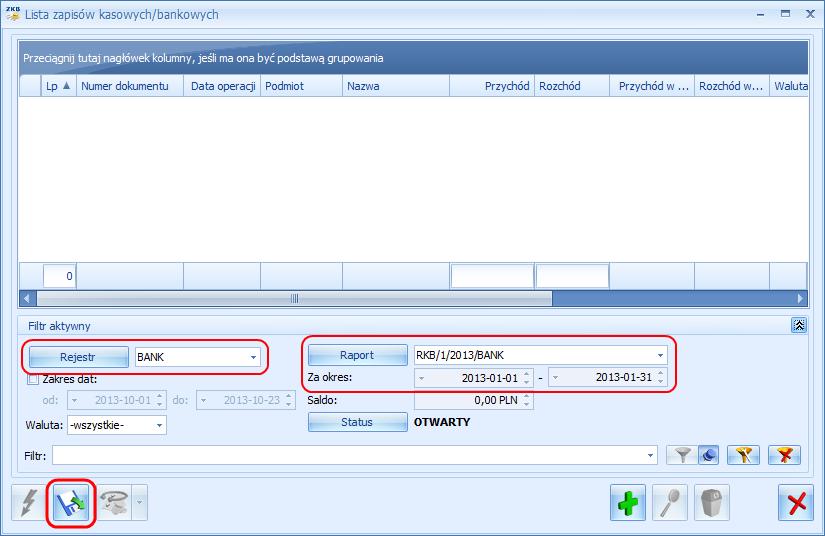Collapse the Filtr aktywny panel
This screenshot has height=536, width=825.
click(799, 326)
